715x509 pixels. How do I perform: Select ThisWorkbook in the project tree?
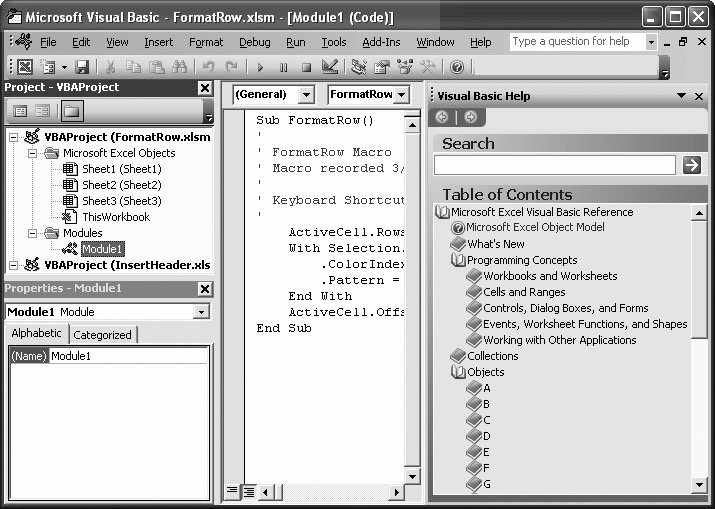tap(115, 217)
